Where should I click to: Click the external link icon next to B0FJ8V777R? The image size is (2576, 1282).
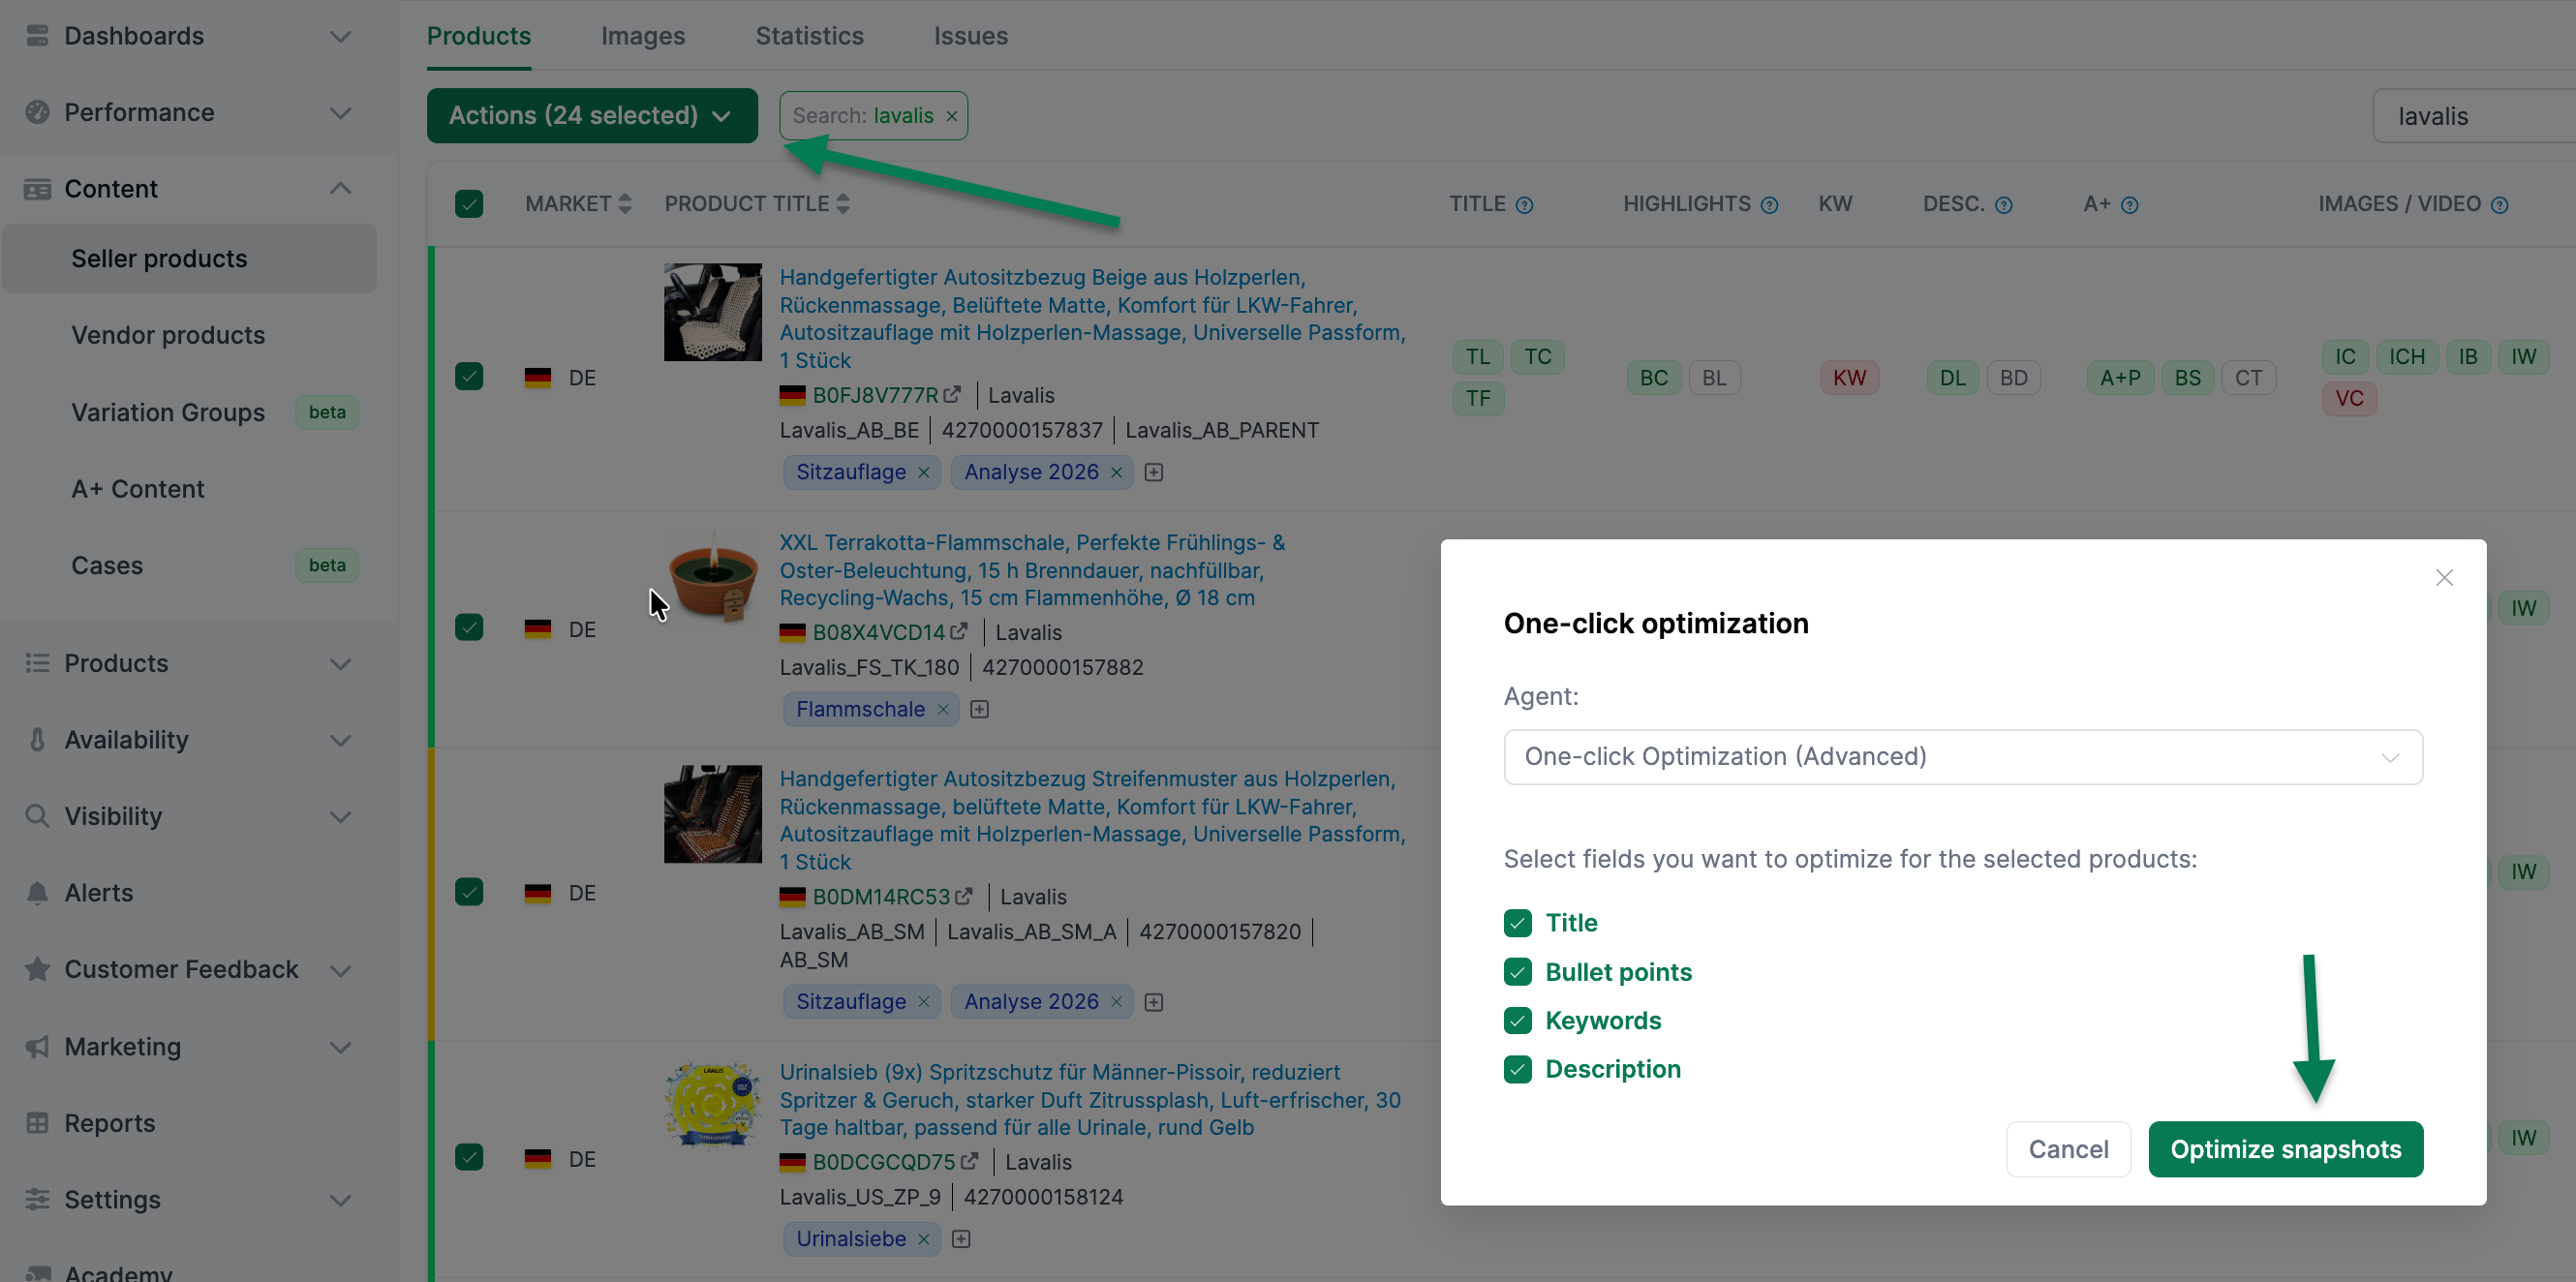[952, 395]
